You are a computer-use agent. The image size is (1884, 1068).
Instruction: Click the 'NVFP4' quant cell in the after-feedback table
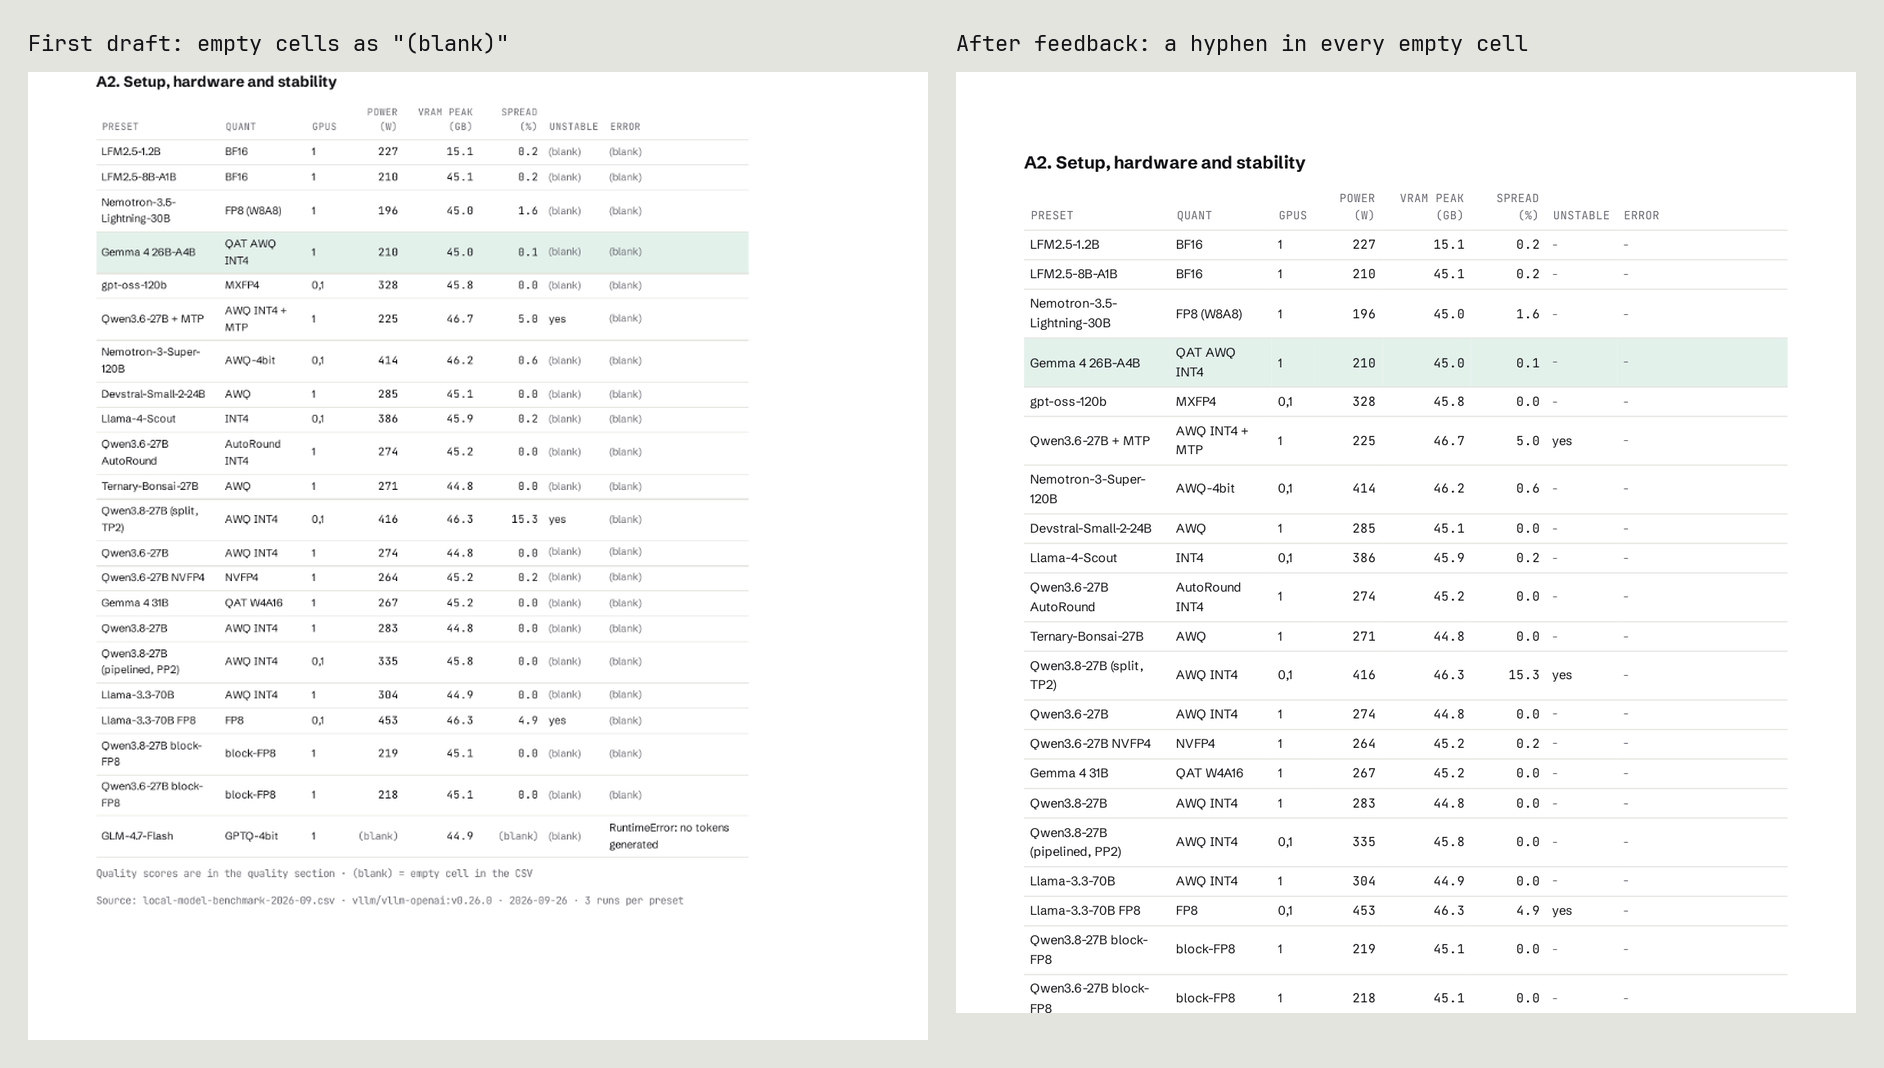point(1196,744)
